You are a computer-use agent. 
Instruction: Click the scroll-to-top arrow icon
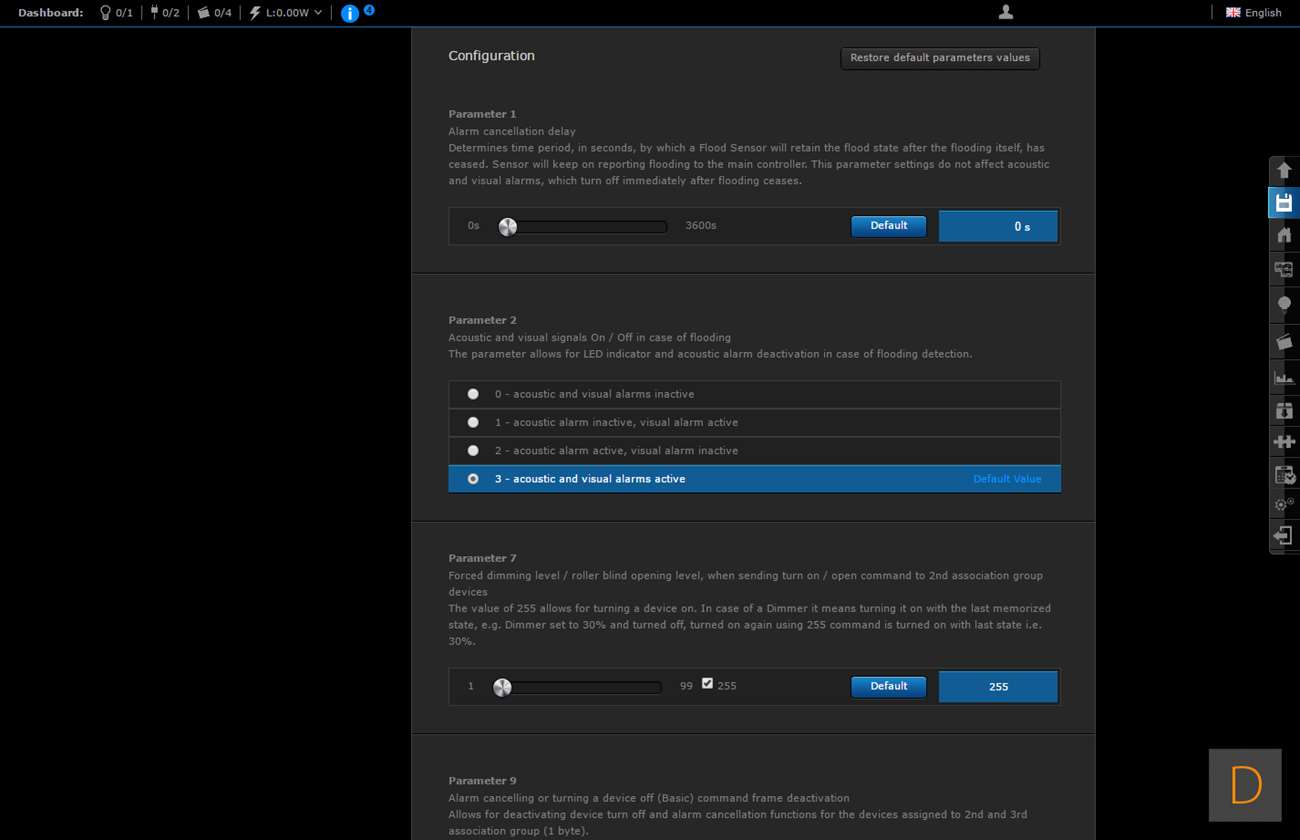[1284, 171]
